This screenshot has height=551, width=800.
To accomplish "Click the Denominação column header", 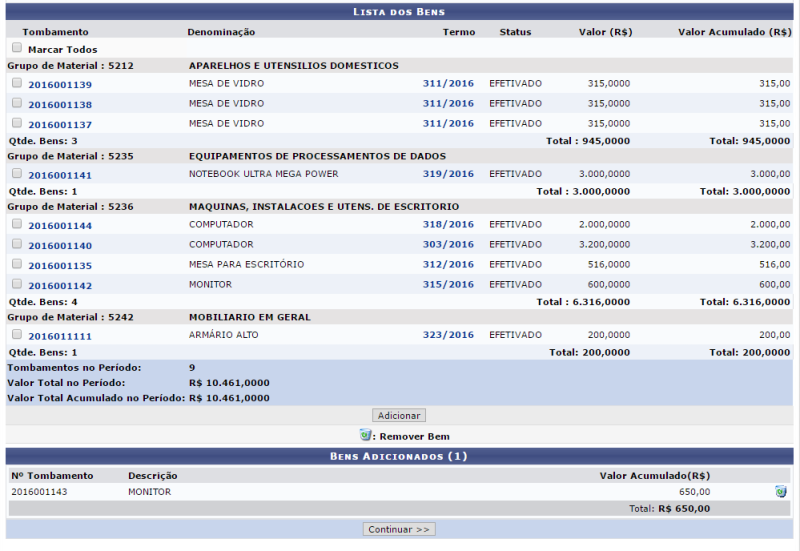I will pos(221,32).
